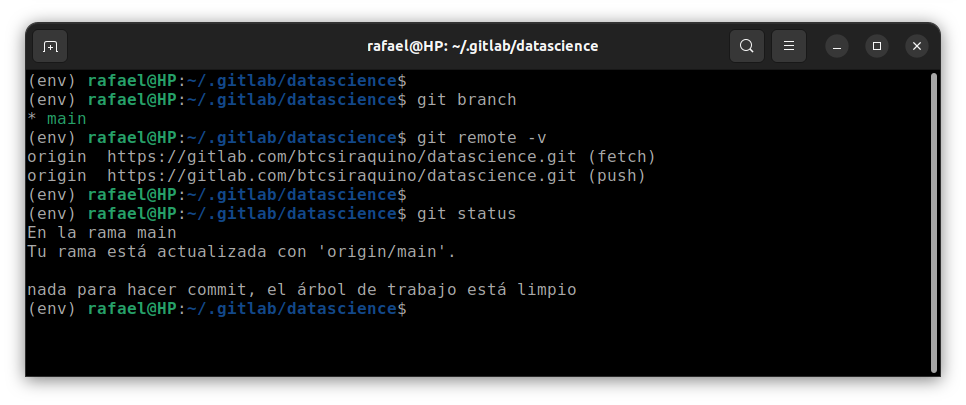Click the 'git remote -v' command text
This screenshot has width=966, height=405.
(x=481, y=138)
